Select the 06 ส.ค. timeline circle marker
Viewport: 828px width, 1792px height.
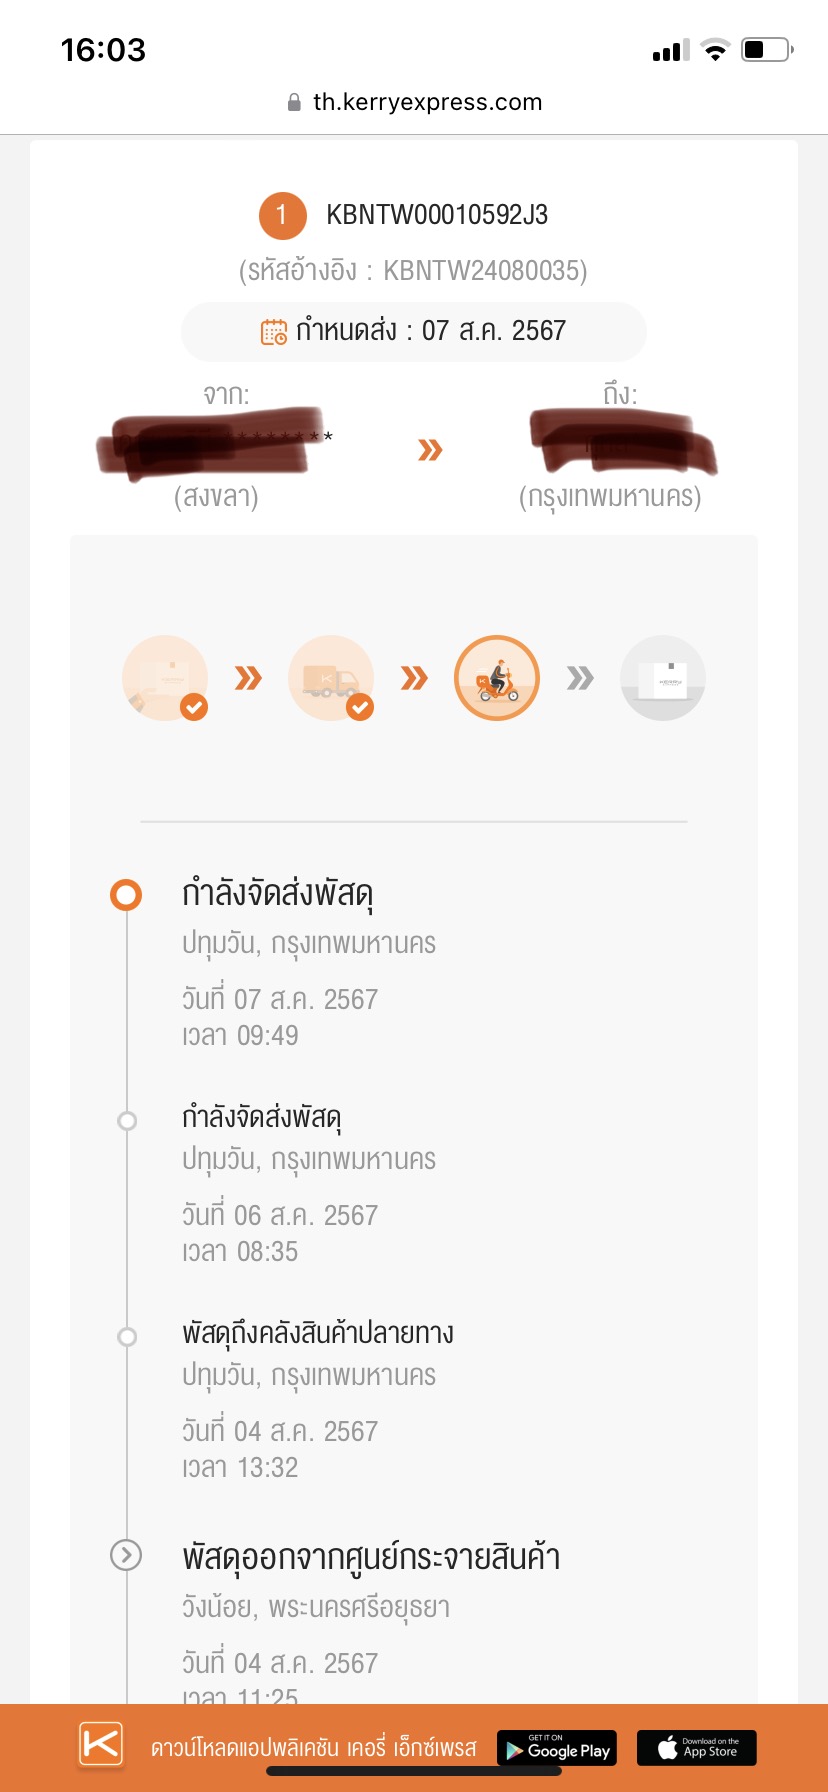127,1120
